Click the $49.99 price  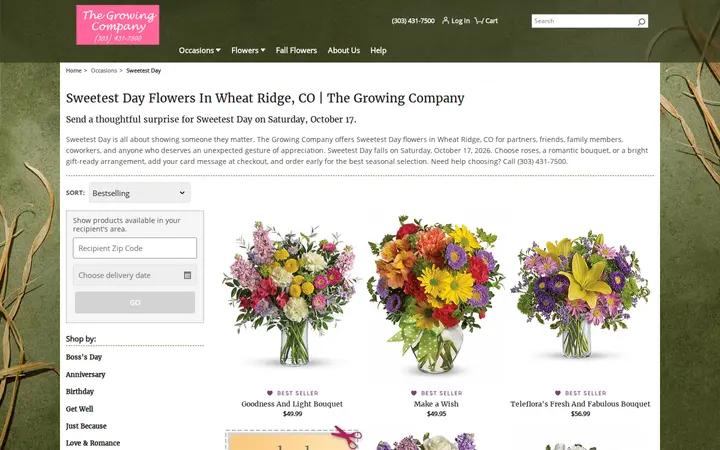[292, 414]
